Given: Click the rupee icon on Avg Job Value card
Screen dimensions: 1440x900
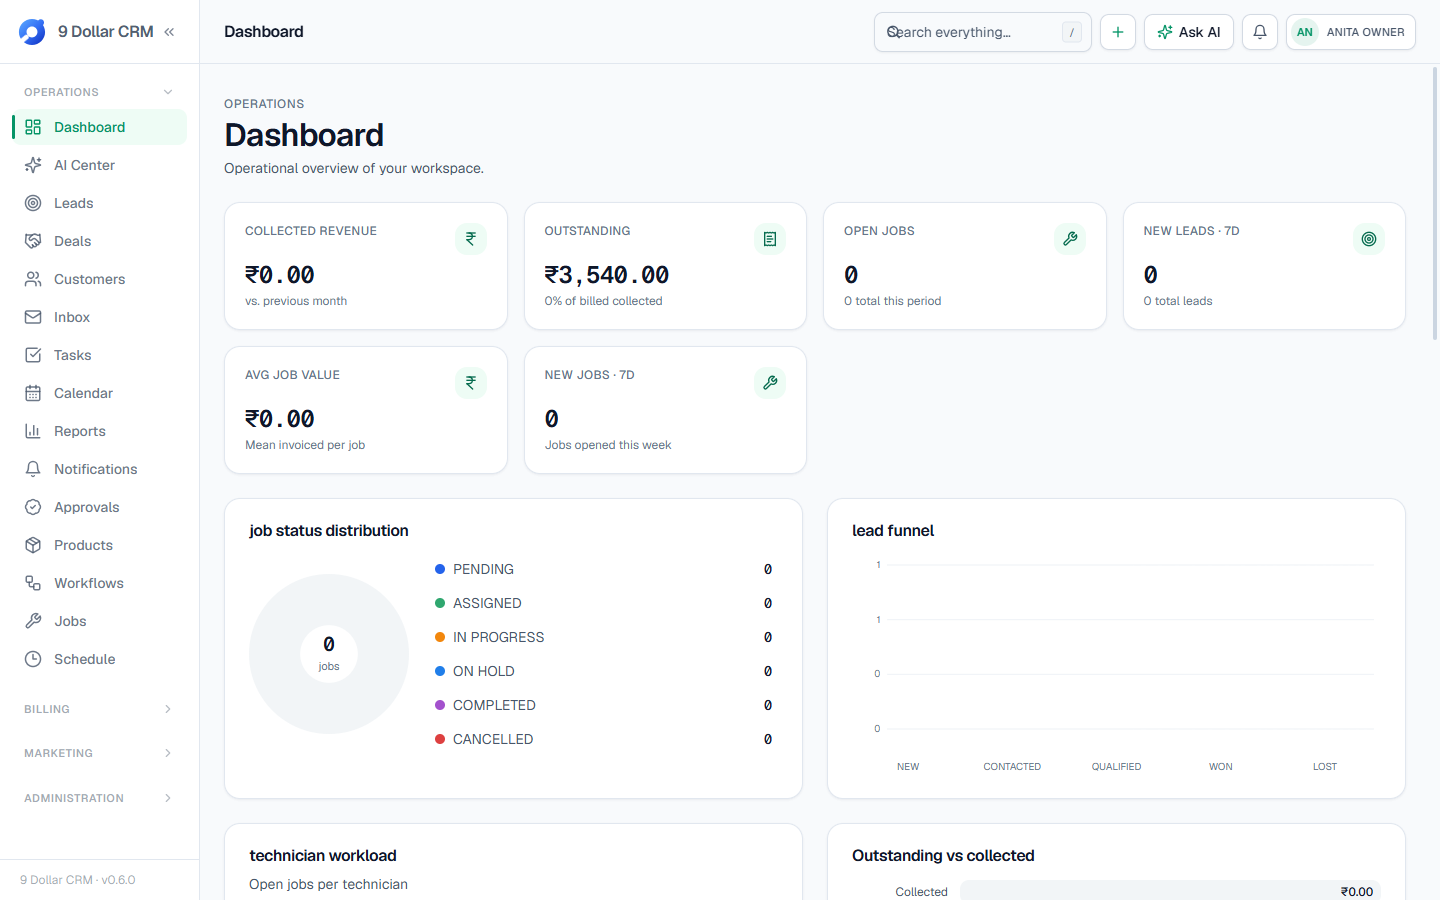Looking at the screenshot, I should [x=471, y=383].
